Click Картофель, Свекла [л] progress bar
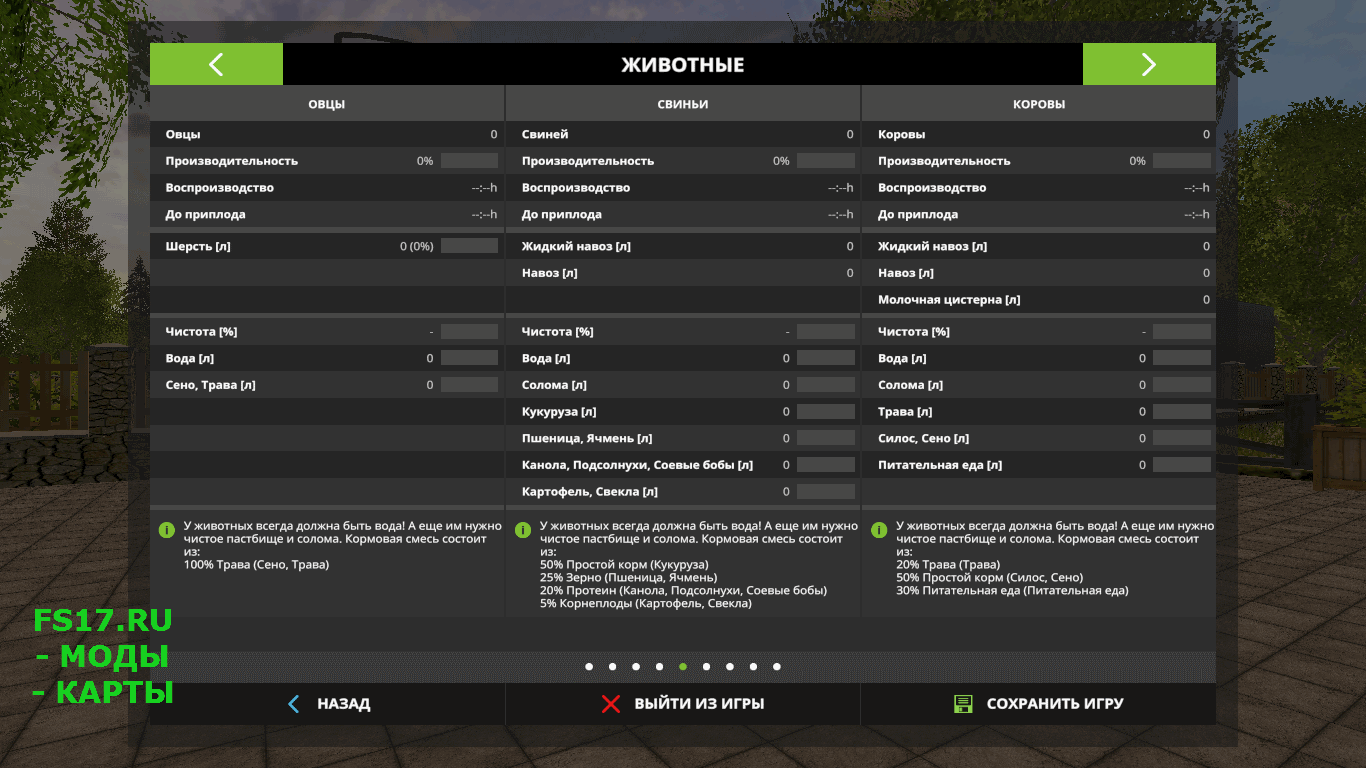 (826, 492)
